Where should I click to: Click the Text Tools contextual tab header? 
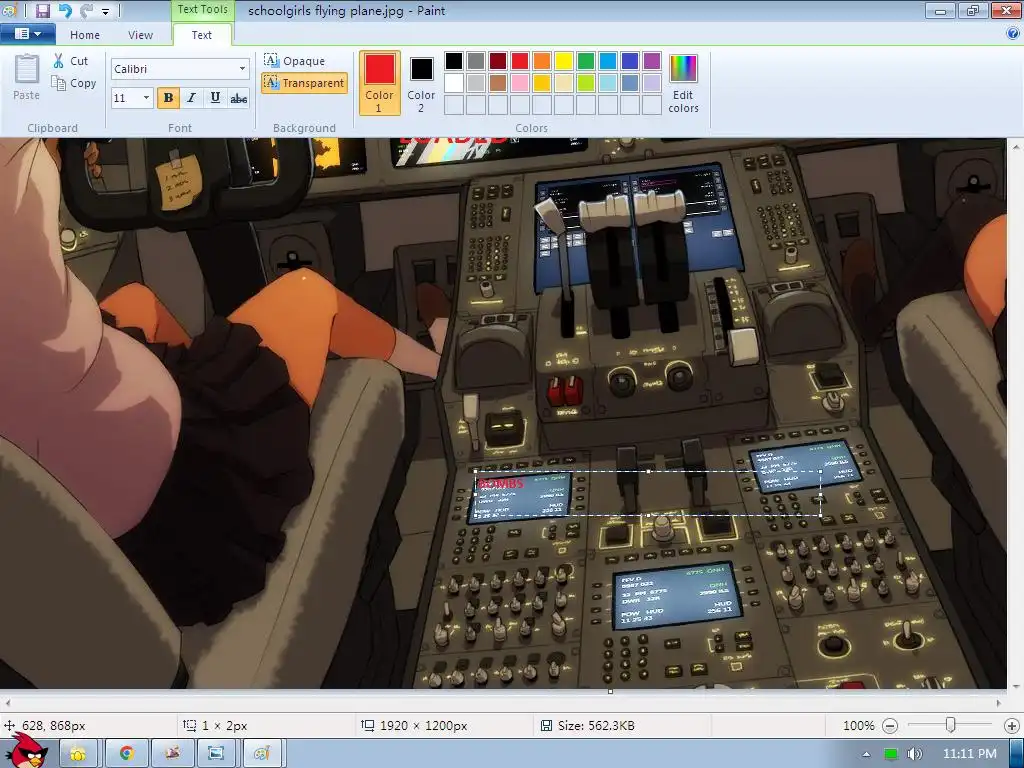point(202,9)
